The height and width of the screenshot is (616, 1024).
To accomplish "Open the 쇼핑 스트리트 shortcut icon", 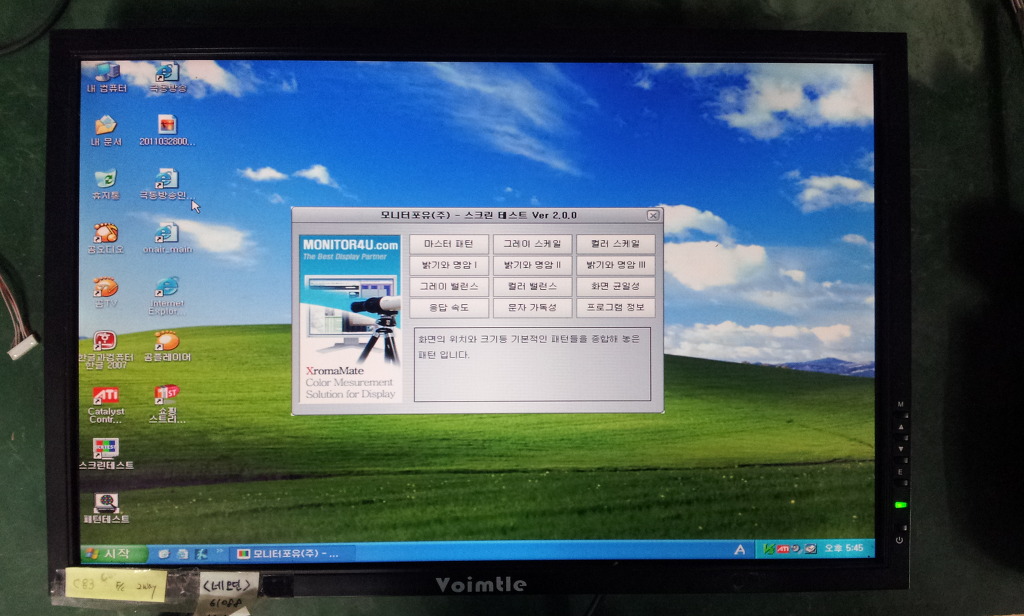I will pos(167,404).
